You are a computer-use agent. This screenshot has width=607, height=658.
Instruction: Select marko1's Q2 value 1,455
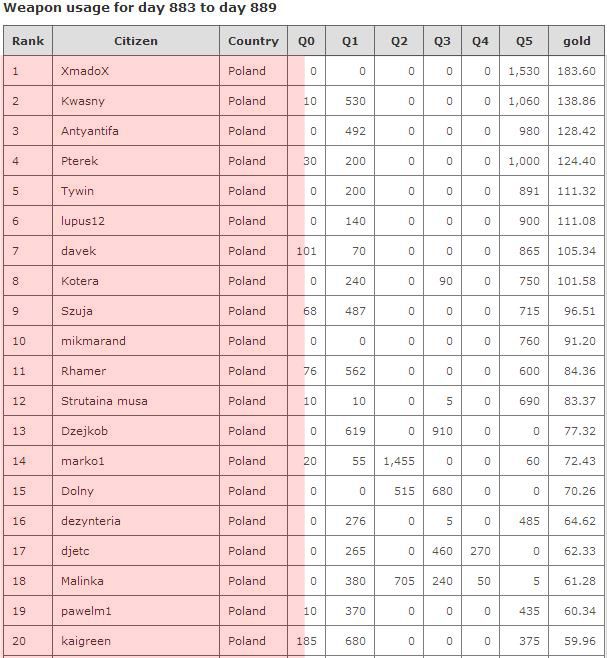398,461
